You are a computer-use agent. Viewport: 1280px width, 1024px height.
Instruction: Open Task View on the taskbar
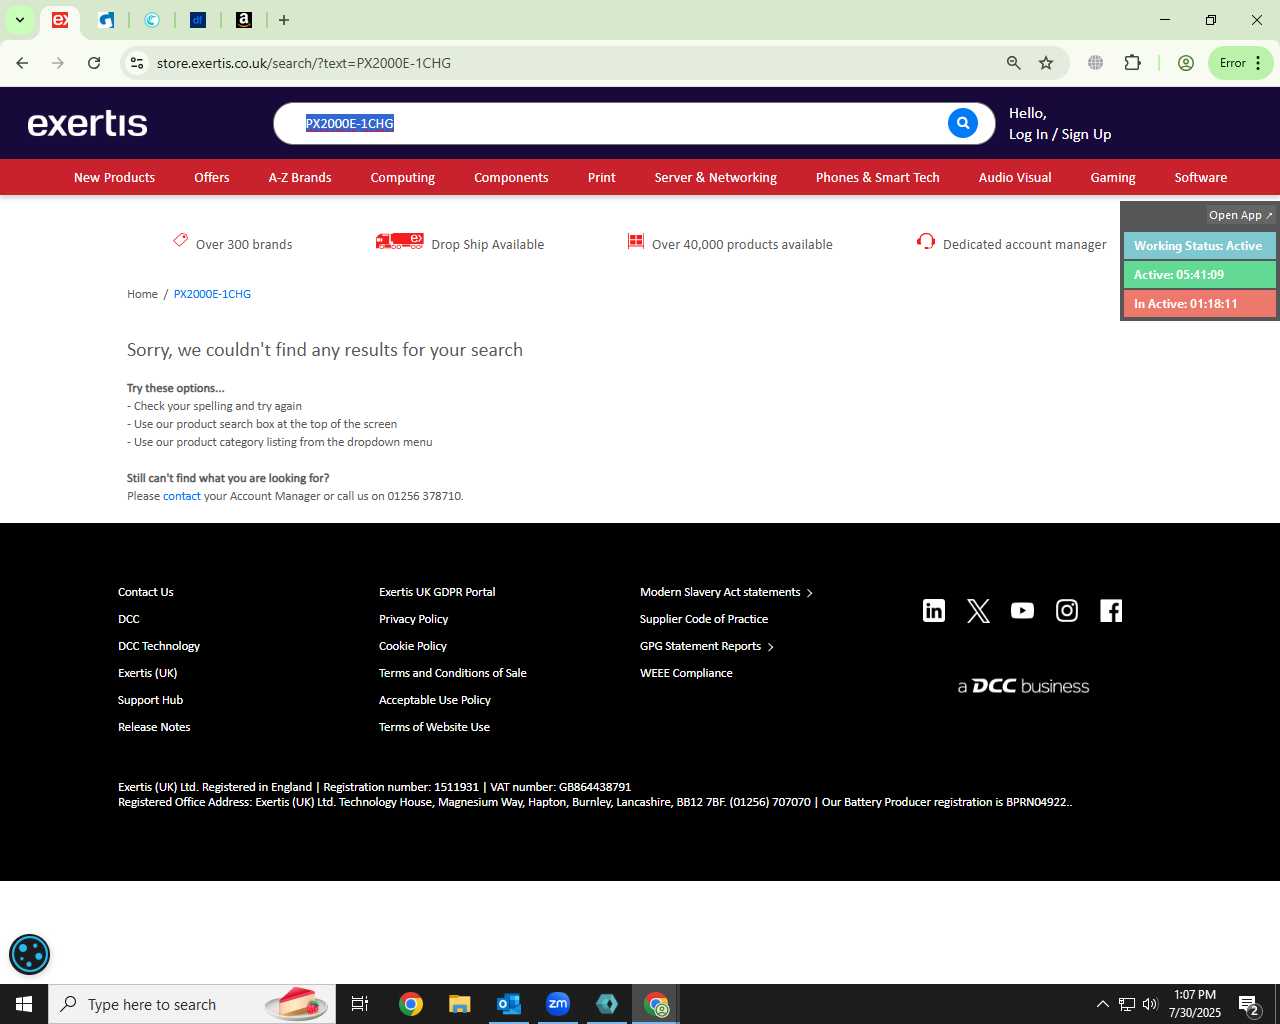[x=360, y=1004]
